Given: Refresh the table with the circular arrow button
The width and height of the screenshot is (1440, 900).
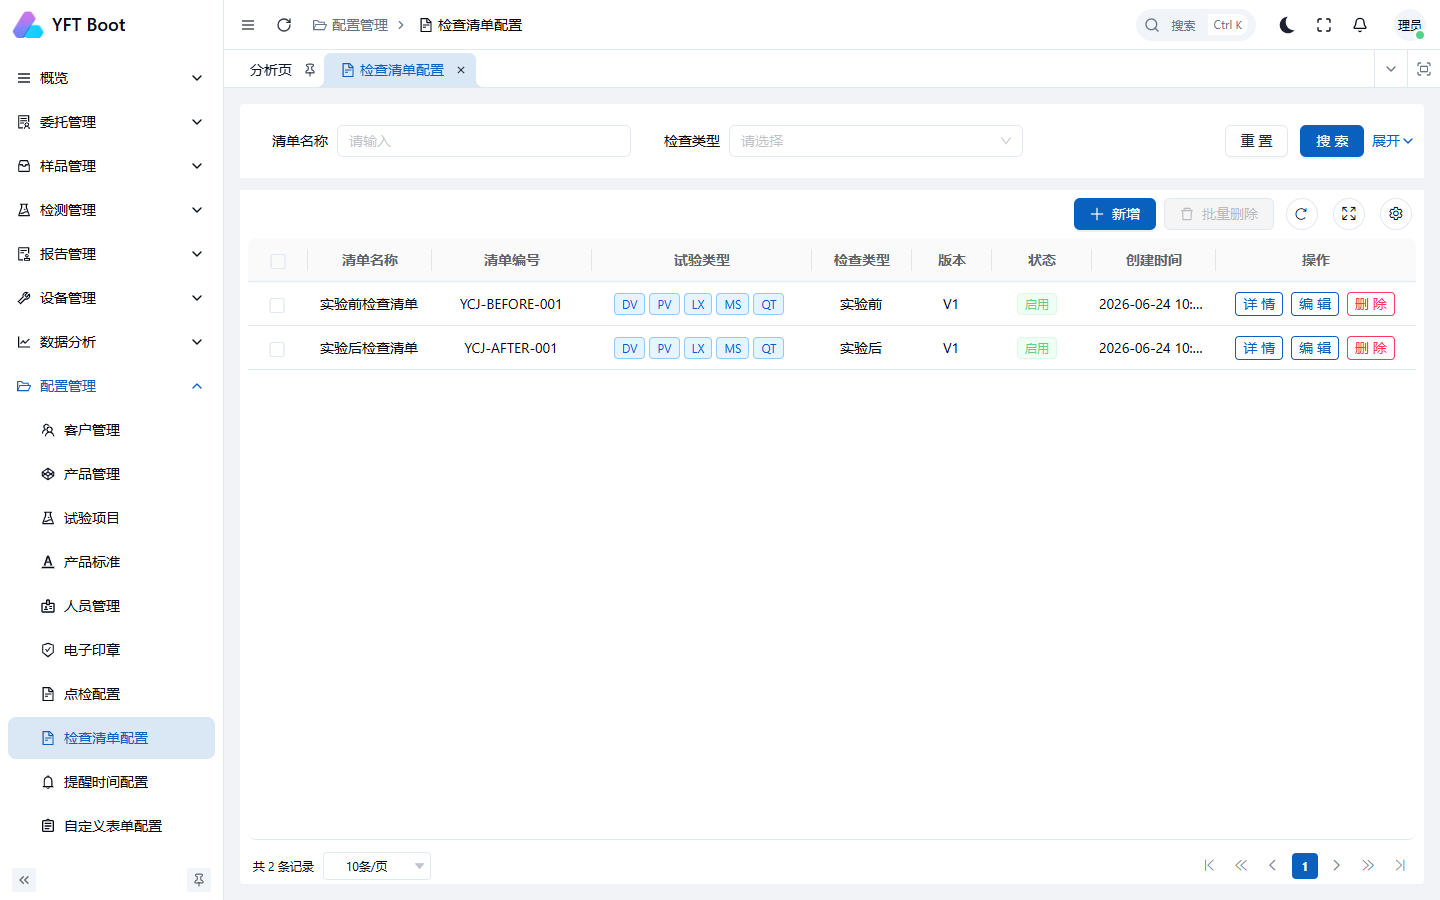Looking at the screenshot, I should click(1301, 214).
